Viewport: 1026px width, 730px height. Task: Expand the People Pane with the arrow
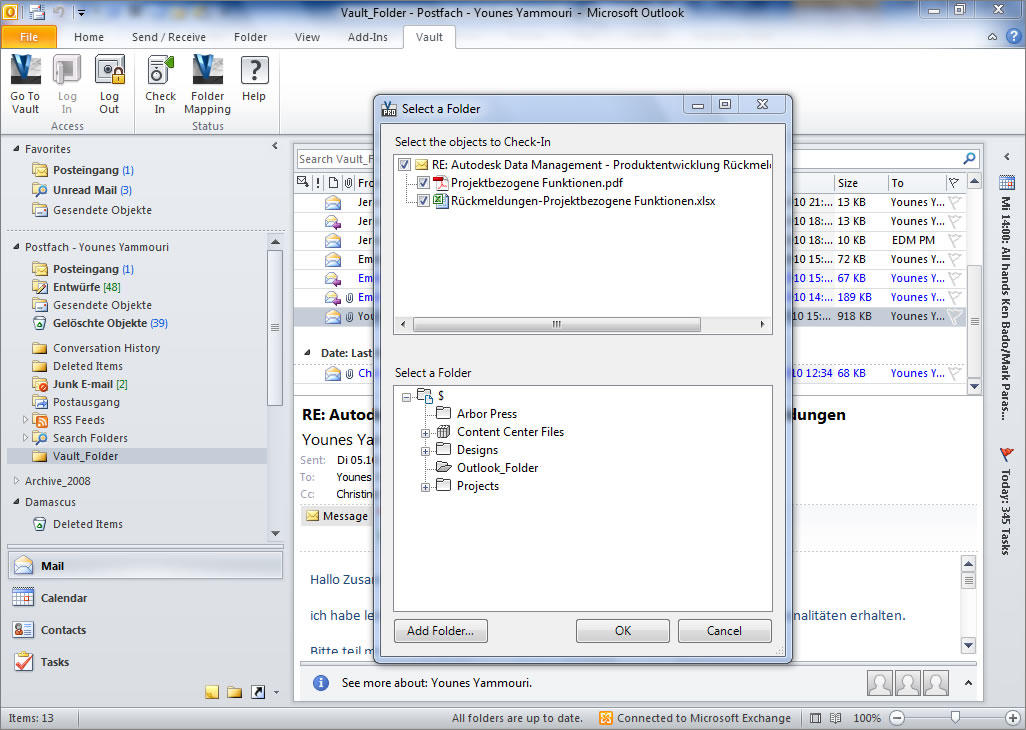click(968, 683)
